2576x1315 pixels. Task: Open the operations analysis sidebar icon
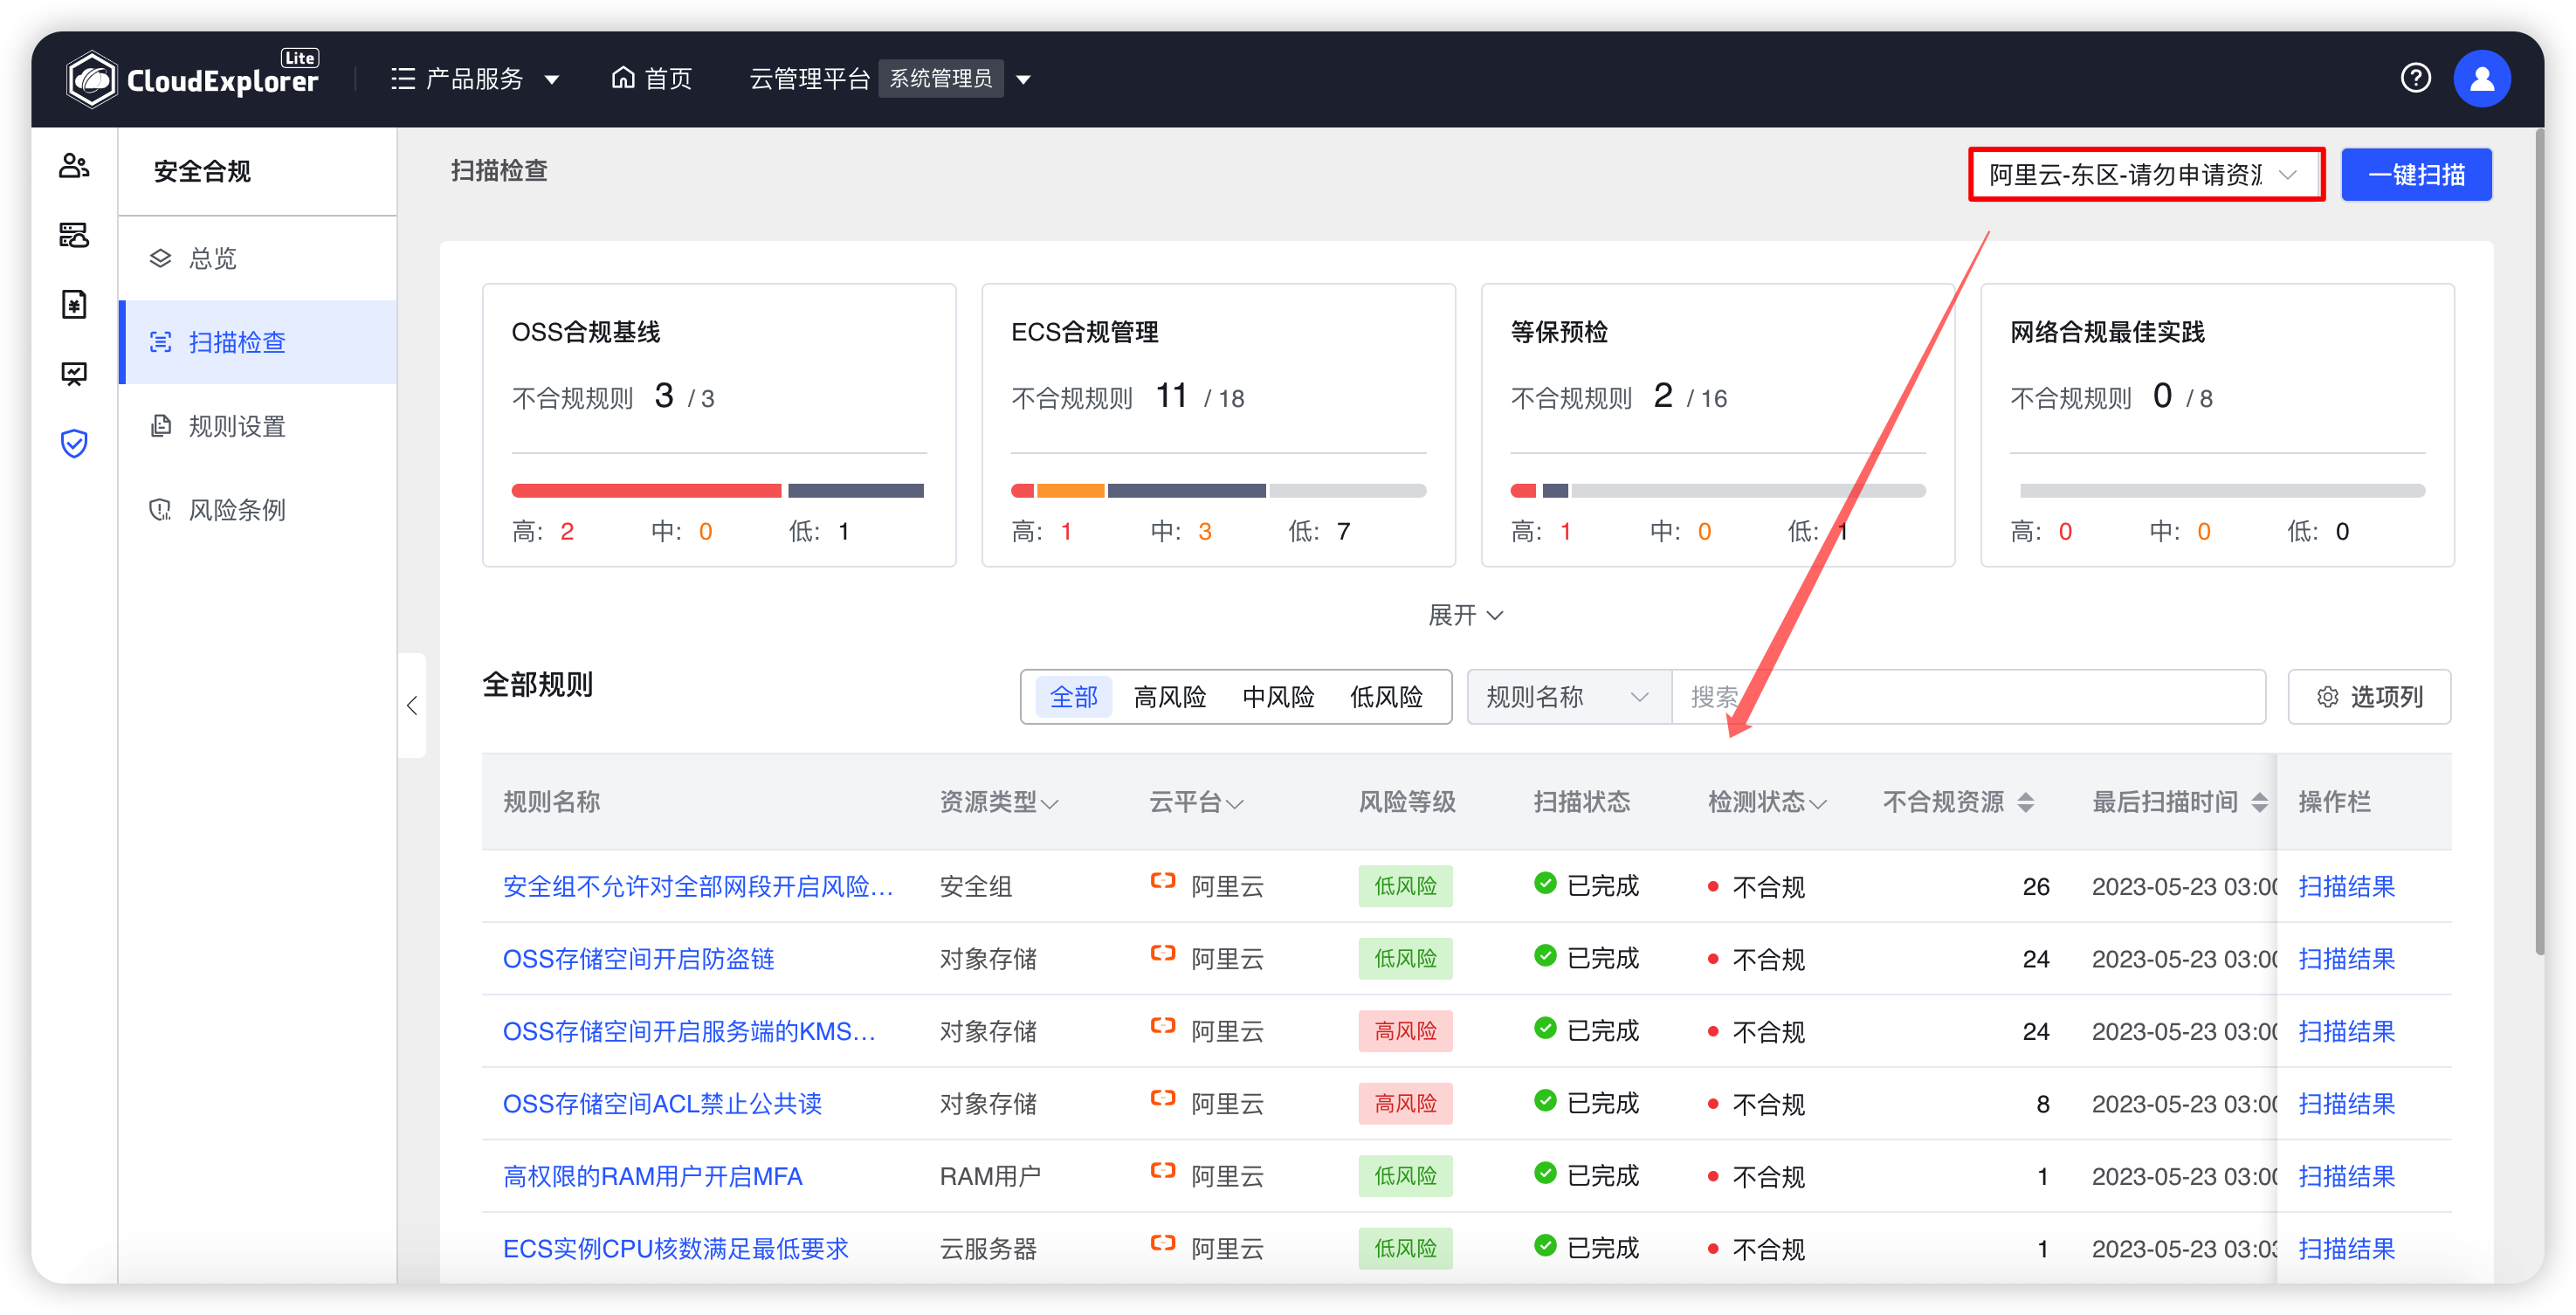(x=74, y=374)
